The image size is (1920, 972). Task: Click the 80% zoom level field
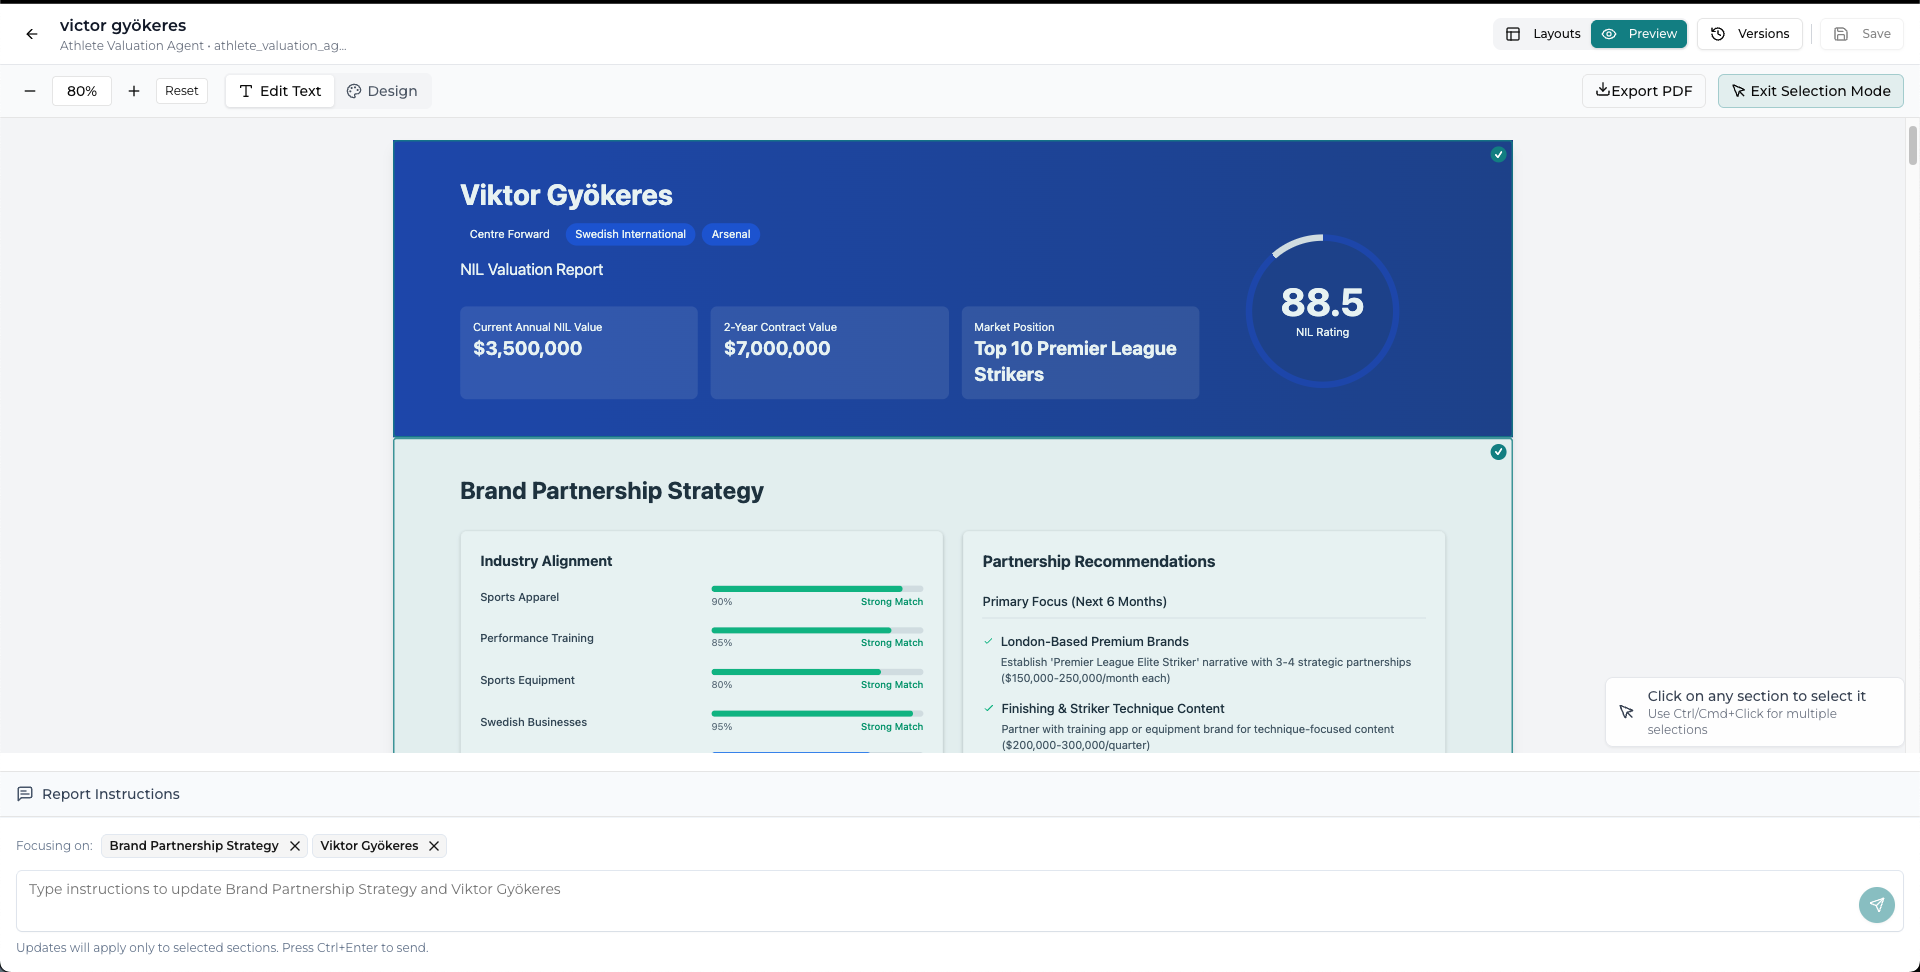click(x=82, y=91)
